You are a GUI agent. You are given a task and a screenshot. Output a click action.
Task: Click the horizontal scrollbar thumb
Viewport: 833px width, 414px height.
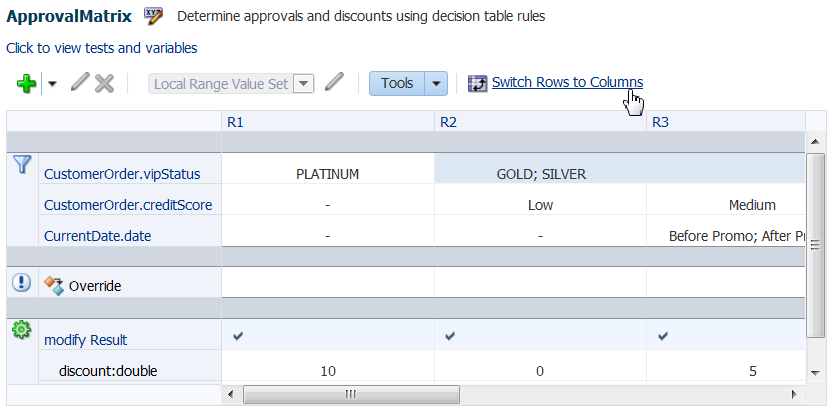[x=351, y=394]
